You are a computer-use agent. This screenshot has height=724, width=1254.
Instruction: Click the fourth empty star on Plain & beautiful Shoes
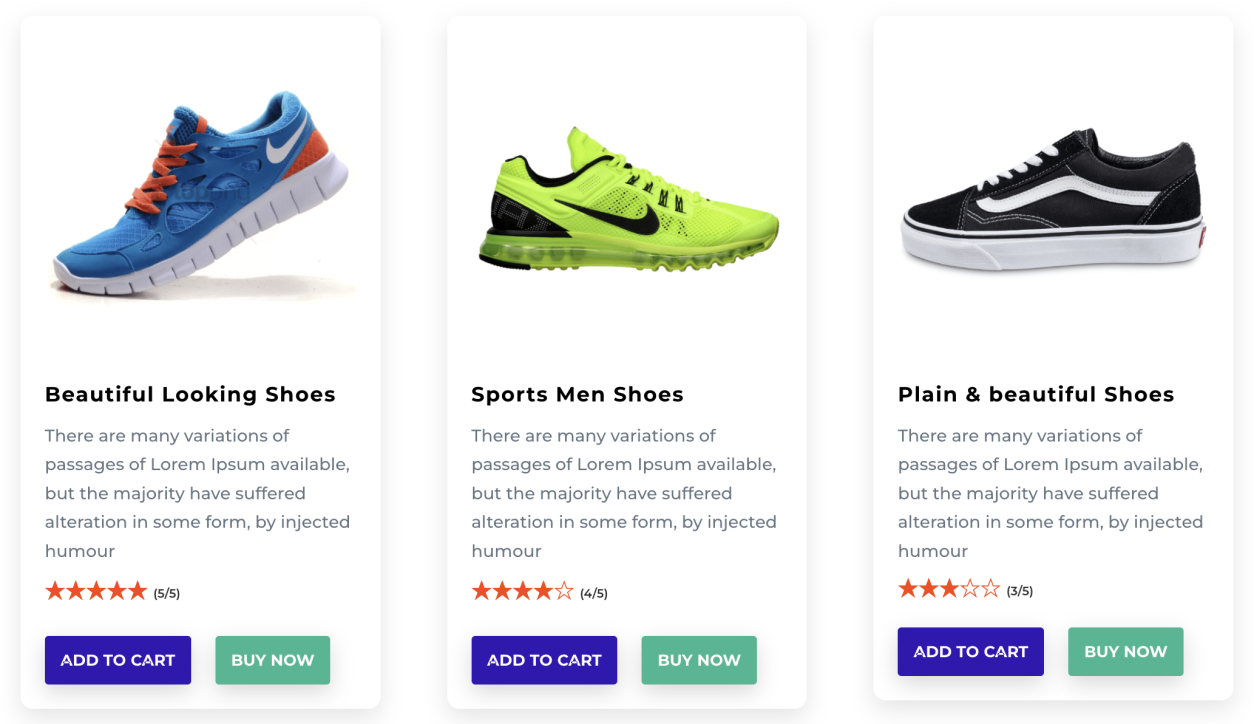click(969, 588)
